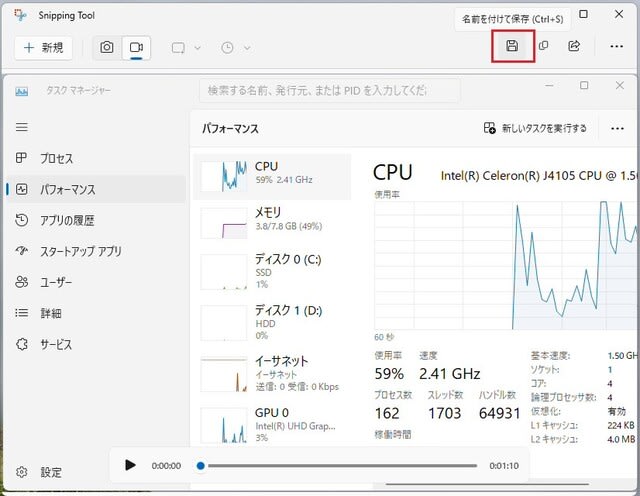Switch to video recording mode
Screen dimensions: 640x496
[136, 48]
